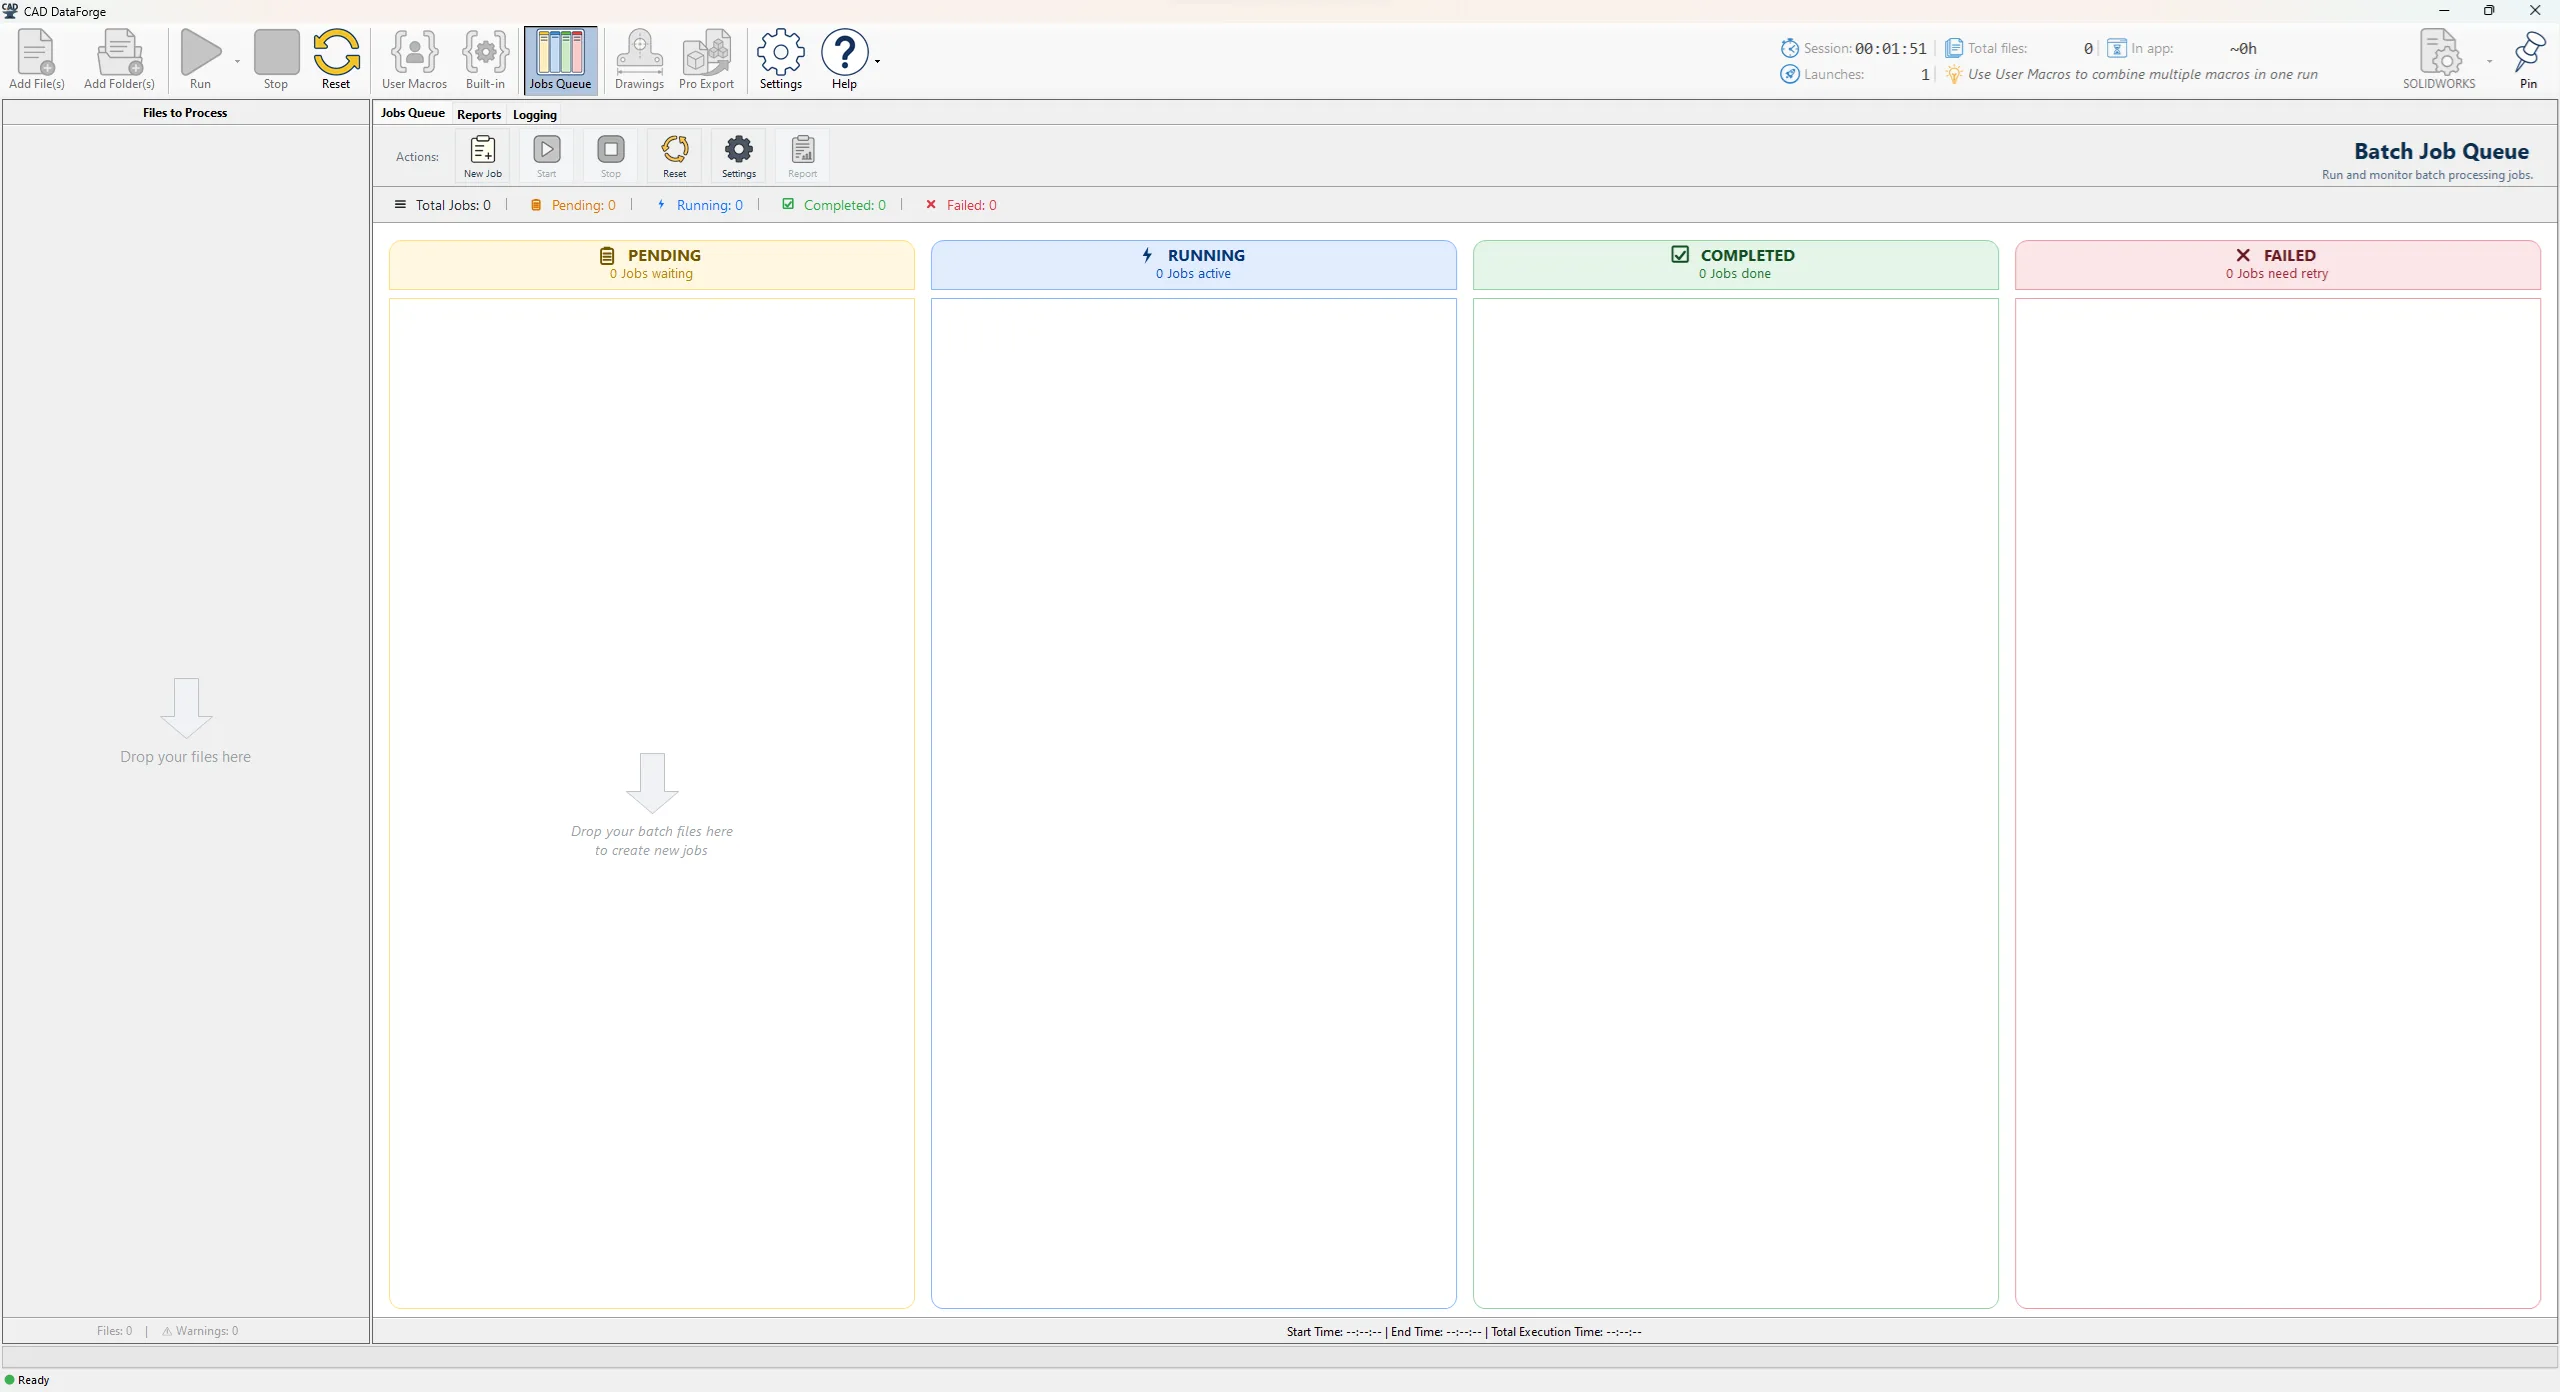Click the Session clock icon
This screenshot has width=2560, height=1392.
point(1790,48)
